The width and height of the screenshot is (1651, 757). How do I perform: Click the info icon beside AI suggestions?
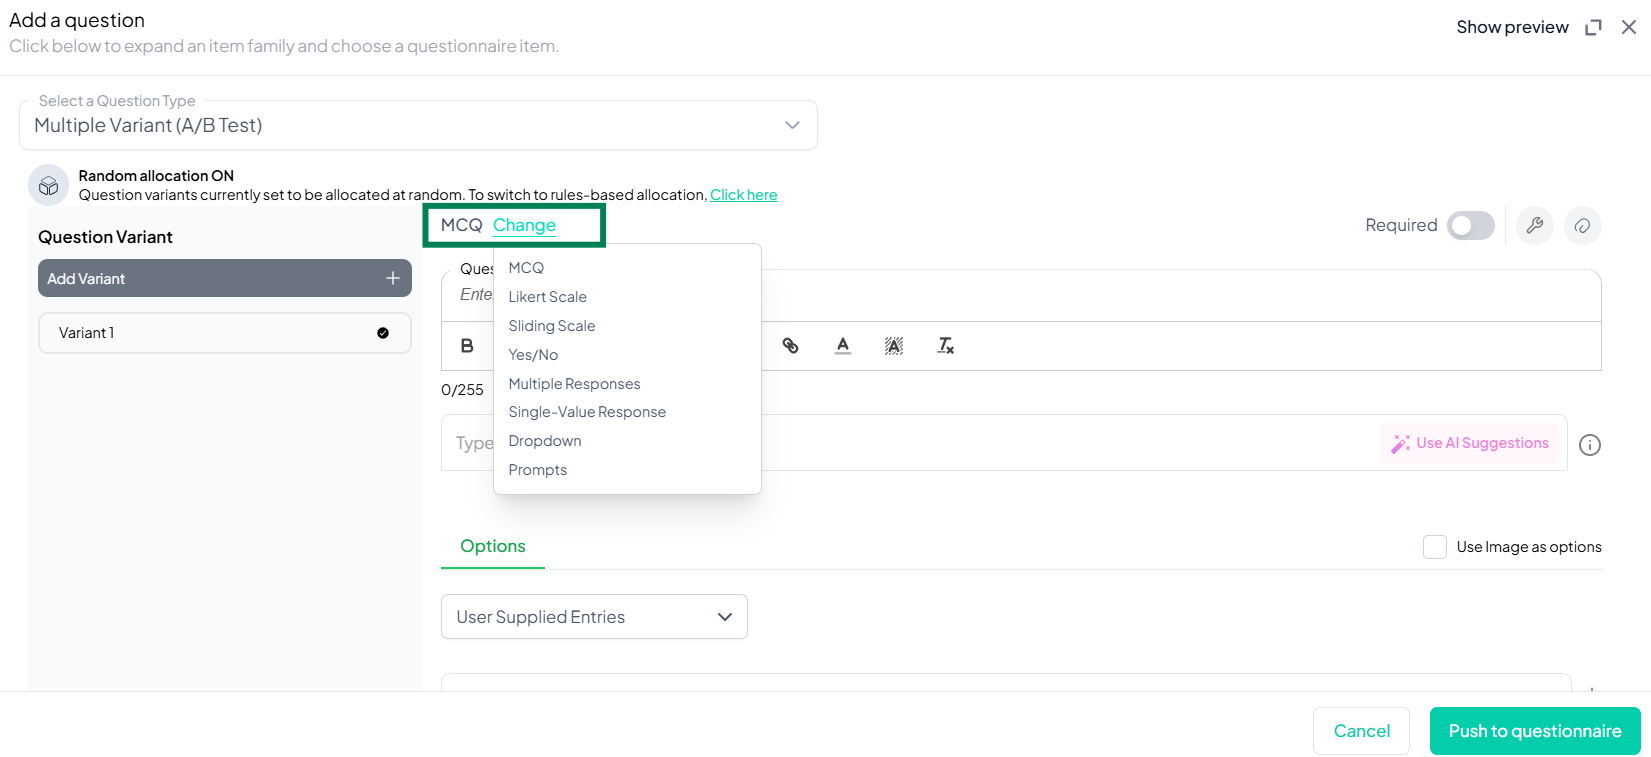(x=1589, y=445)
